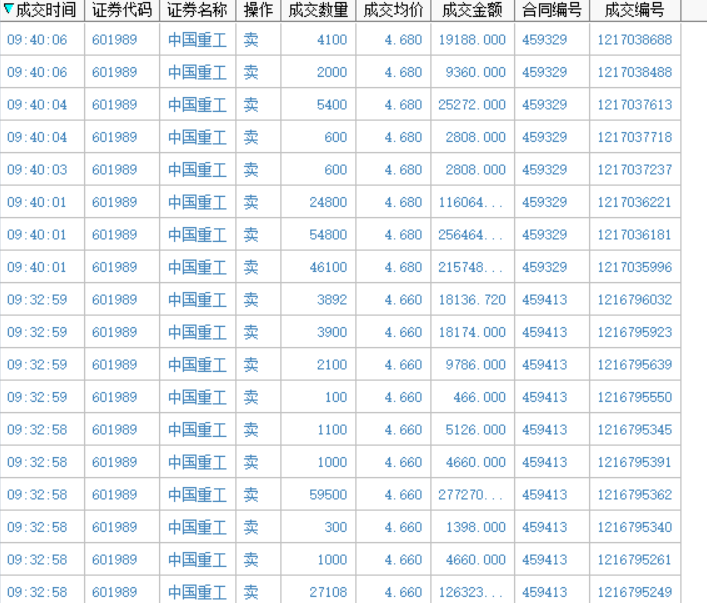
Task: Select trade number 1217036221
Action: pos(635,202)
